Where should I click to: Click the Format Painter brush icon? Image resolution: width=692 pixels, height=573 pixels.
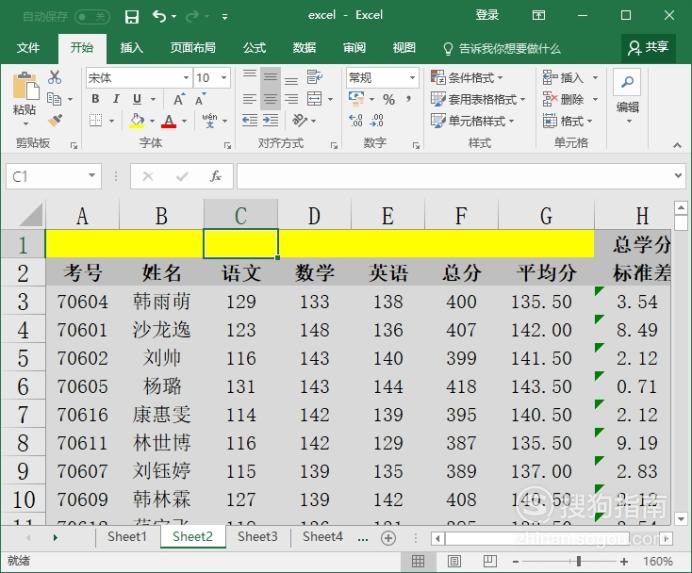[55, 120]
